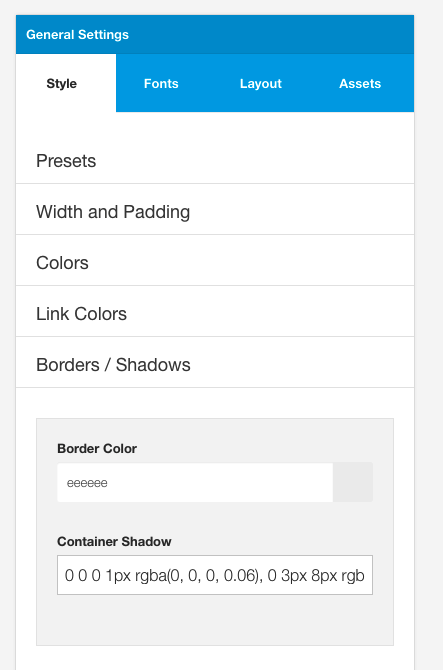Place cursor on the eeeeee hex value

87,483
